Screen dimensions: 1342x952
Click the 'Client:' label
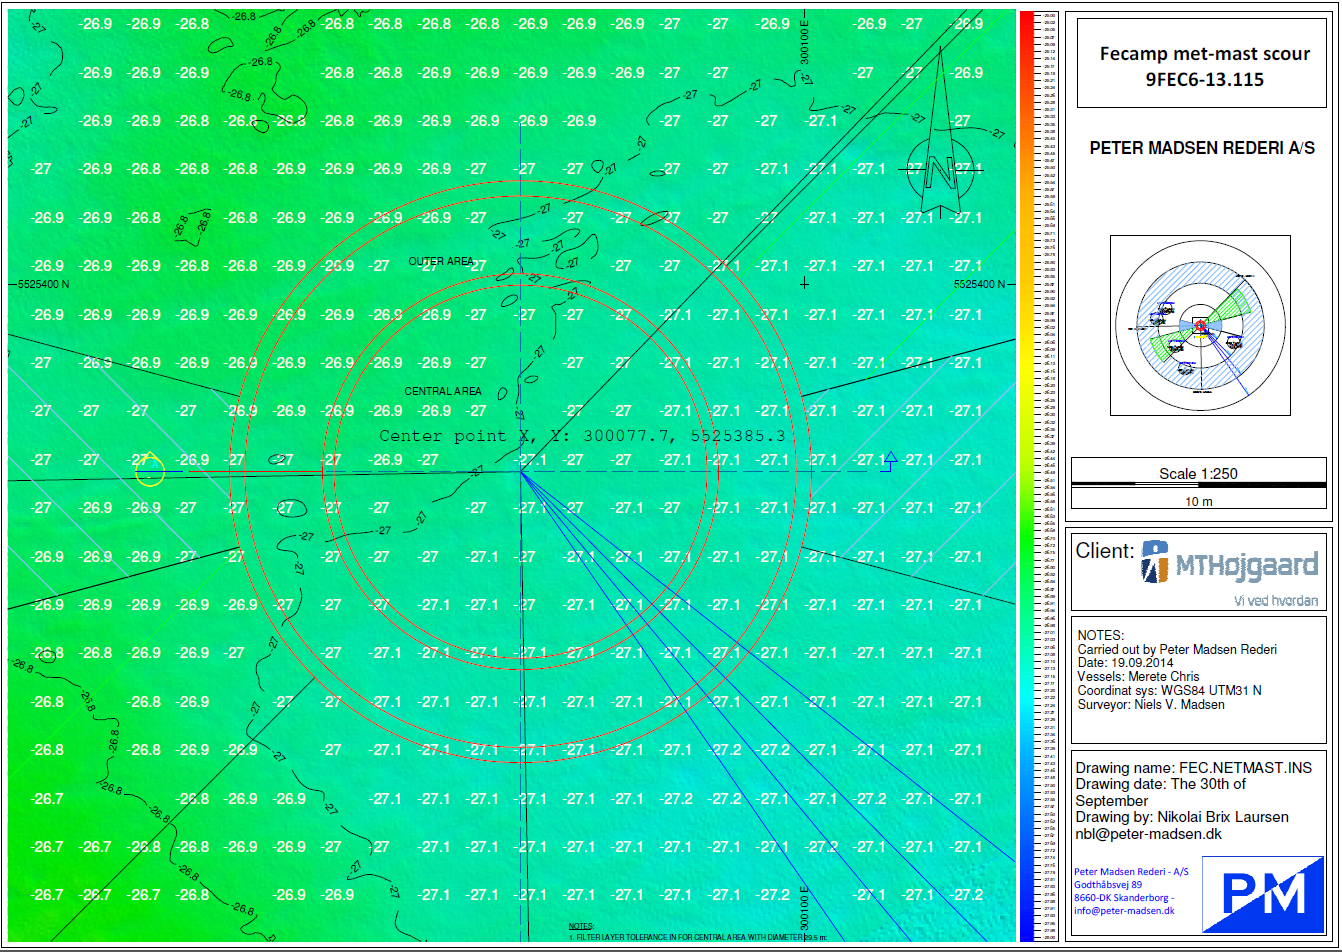(x=1104, y=551)
